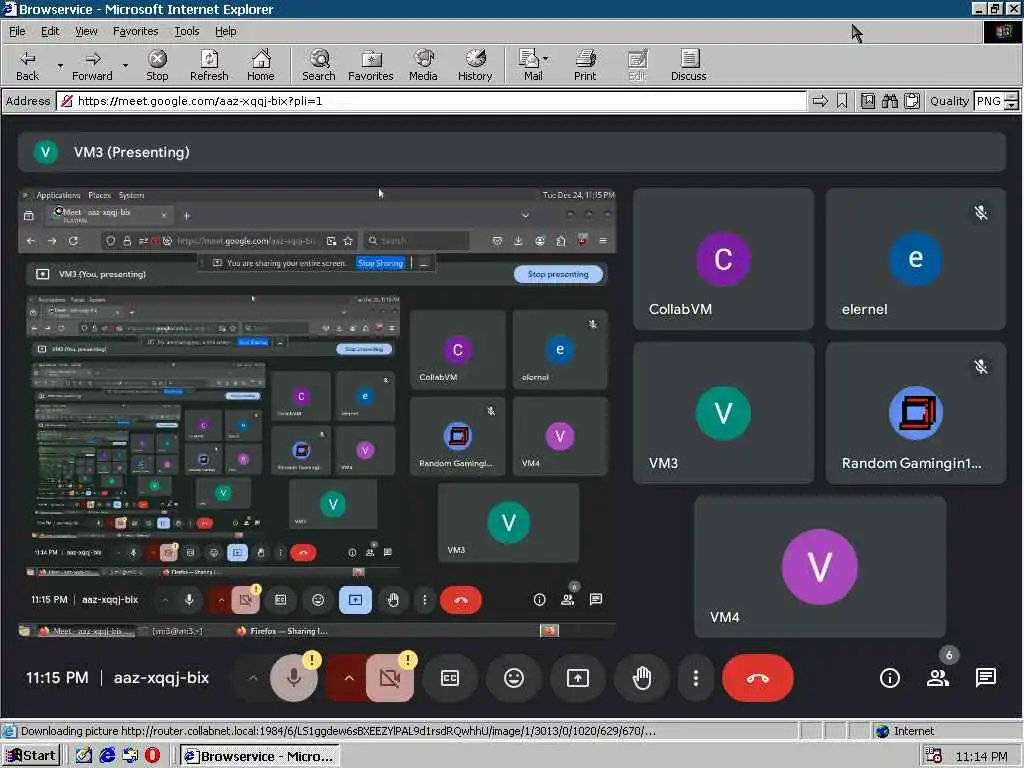Open the Forward button history dropdown arrow
1024x768 pixels.
125,65
